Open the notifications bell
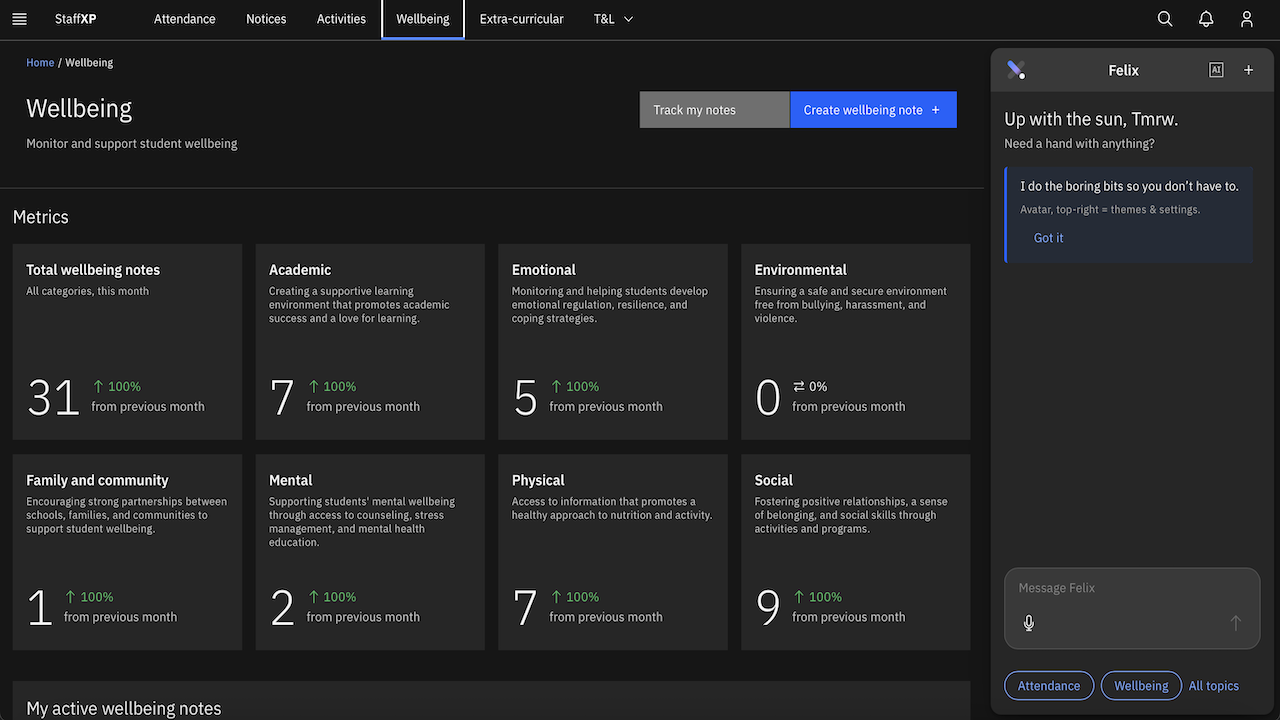The height and width of the screenshot is (720, 1280). [x=1206, y=19]
